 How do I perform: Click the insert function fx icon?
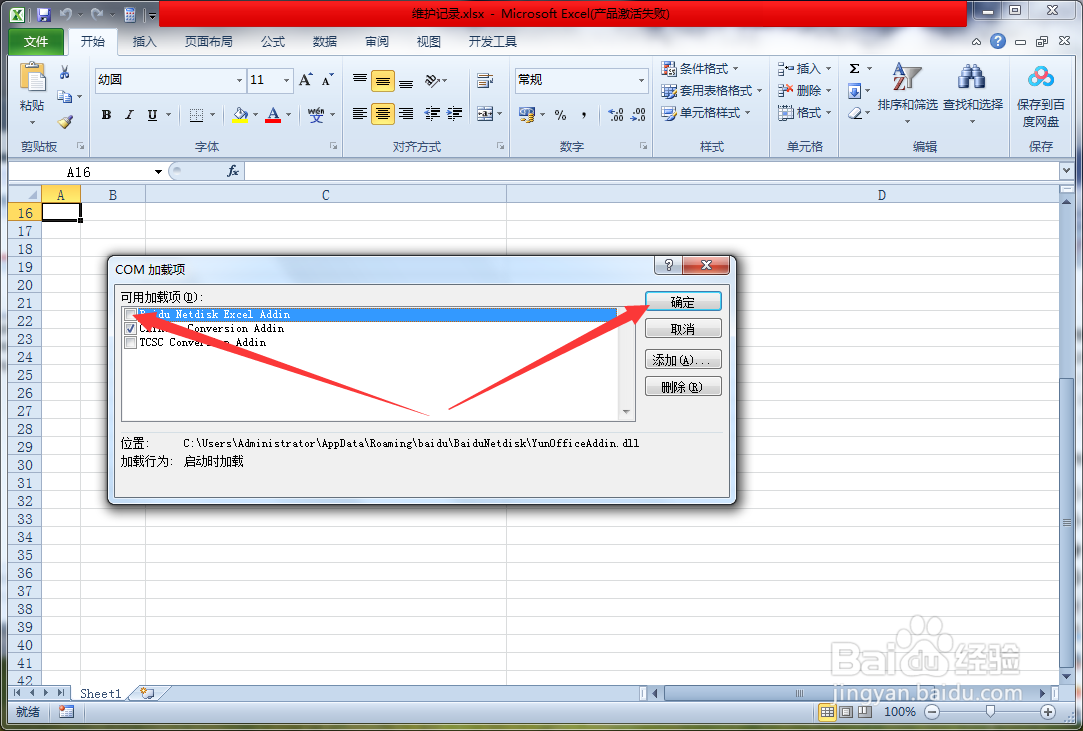tap(233, 171)
